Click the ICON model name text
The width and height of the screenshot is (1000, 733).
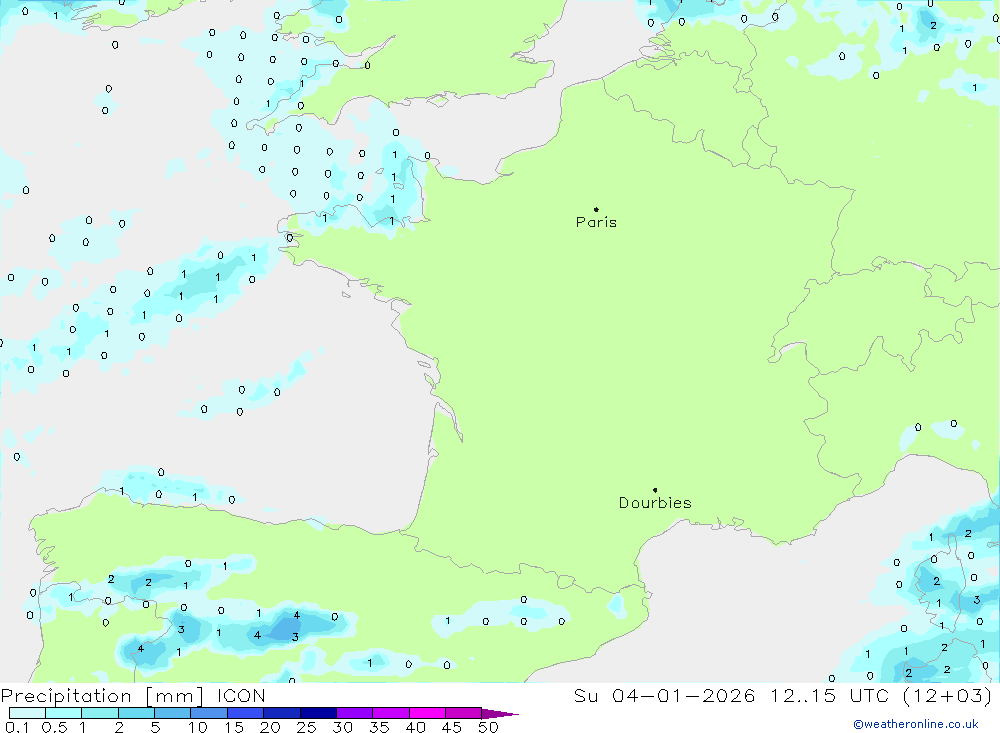241,695
